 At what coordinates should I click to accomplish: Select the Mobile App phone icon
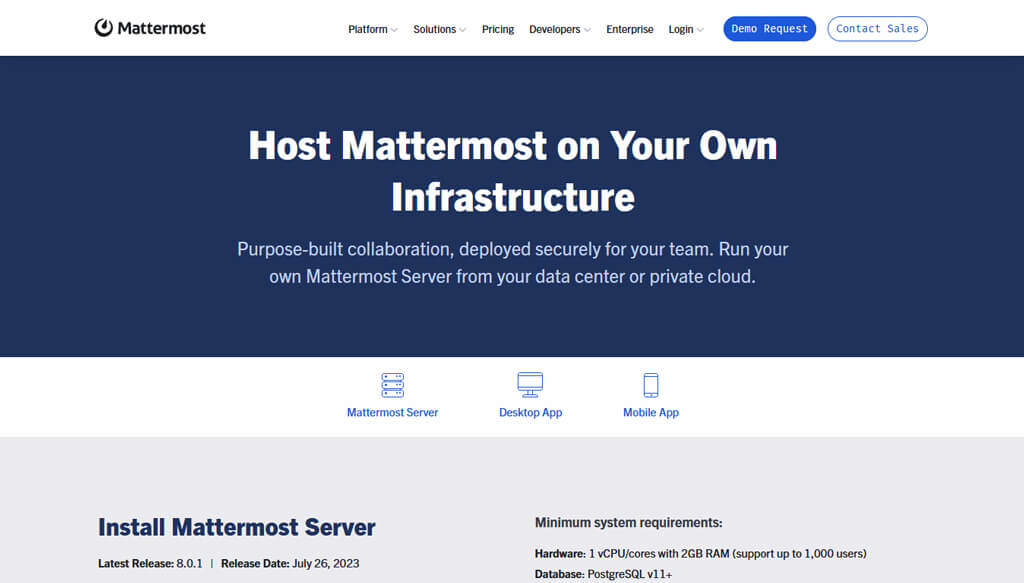651,385
